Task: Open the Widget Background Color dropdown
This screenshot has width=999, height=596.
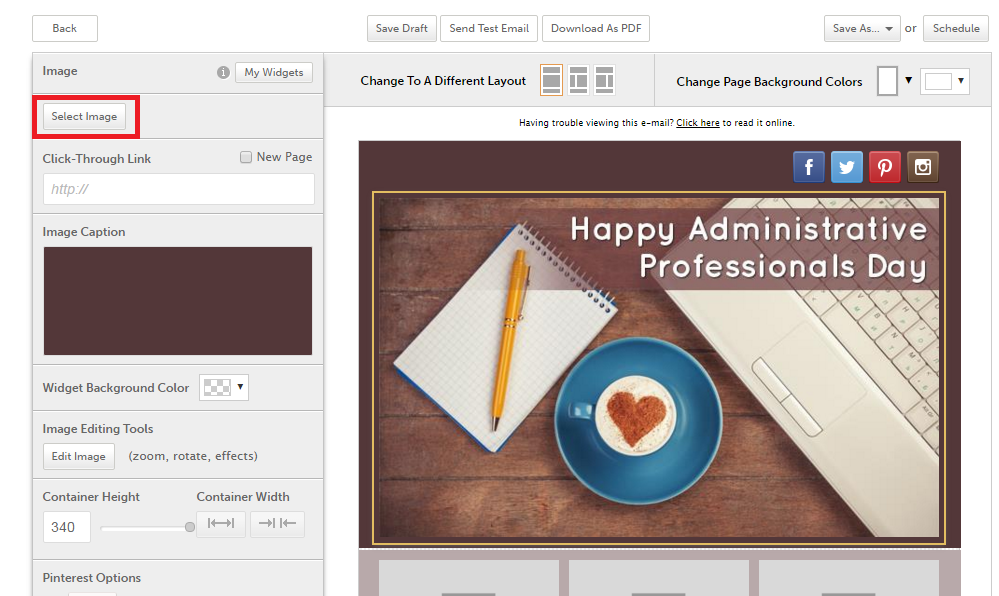Action: coord(224,388)
